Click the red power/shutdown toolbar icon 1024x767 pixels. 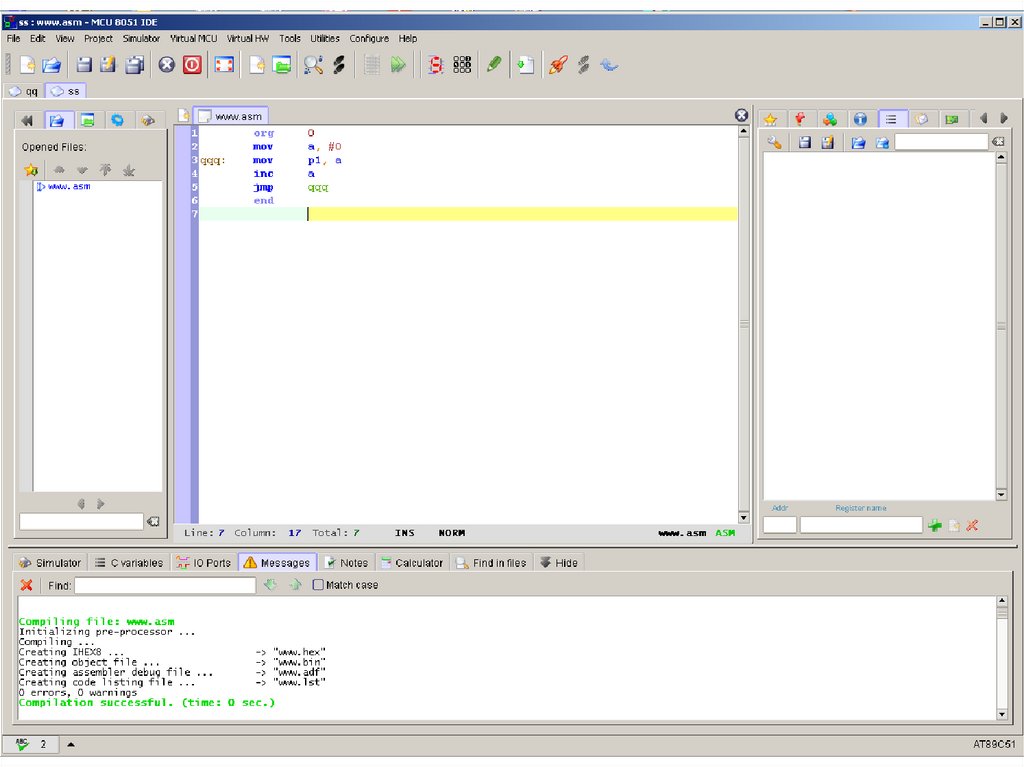pos(192,65)
